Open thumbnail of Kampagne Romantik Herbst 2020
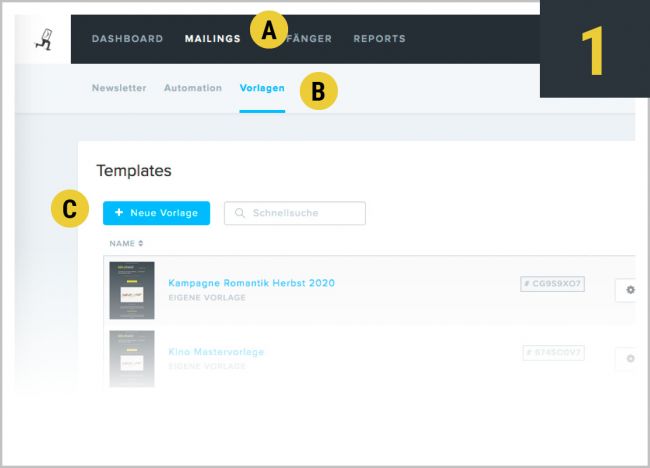Screen dimensions: 650x468 (132, 290)
